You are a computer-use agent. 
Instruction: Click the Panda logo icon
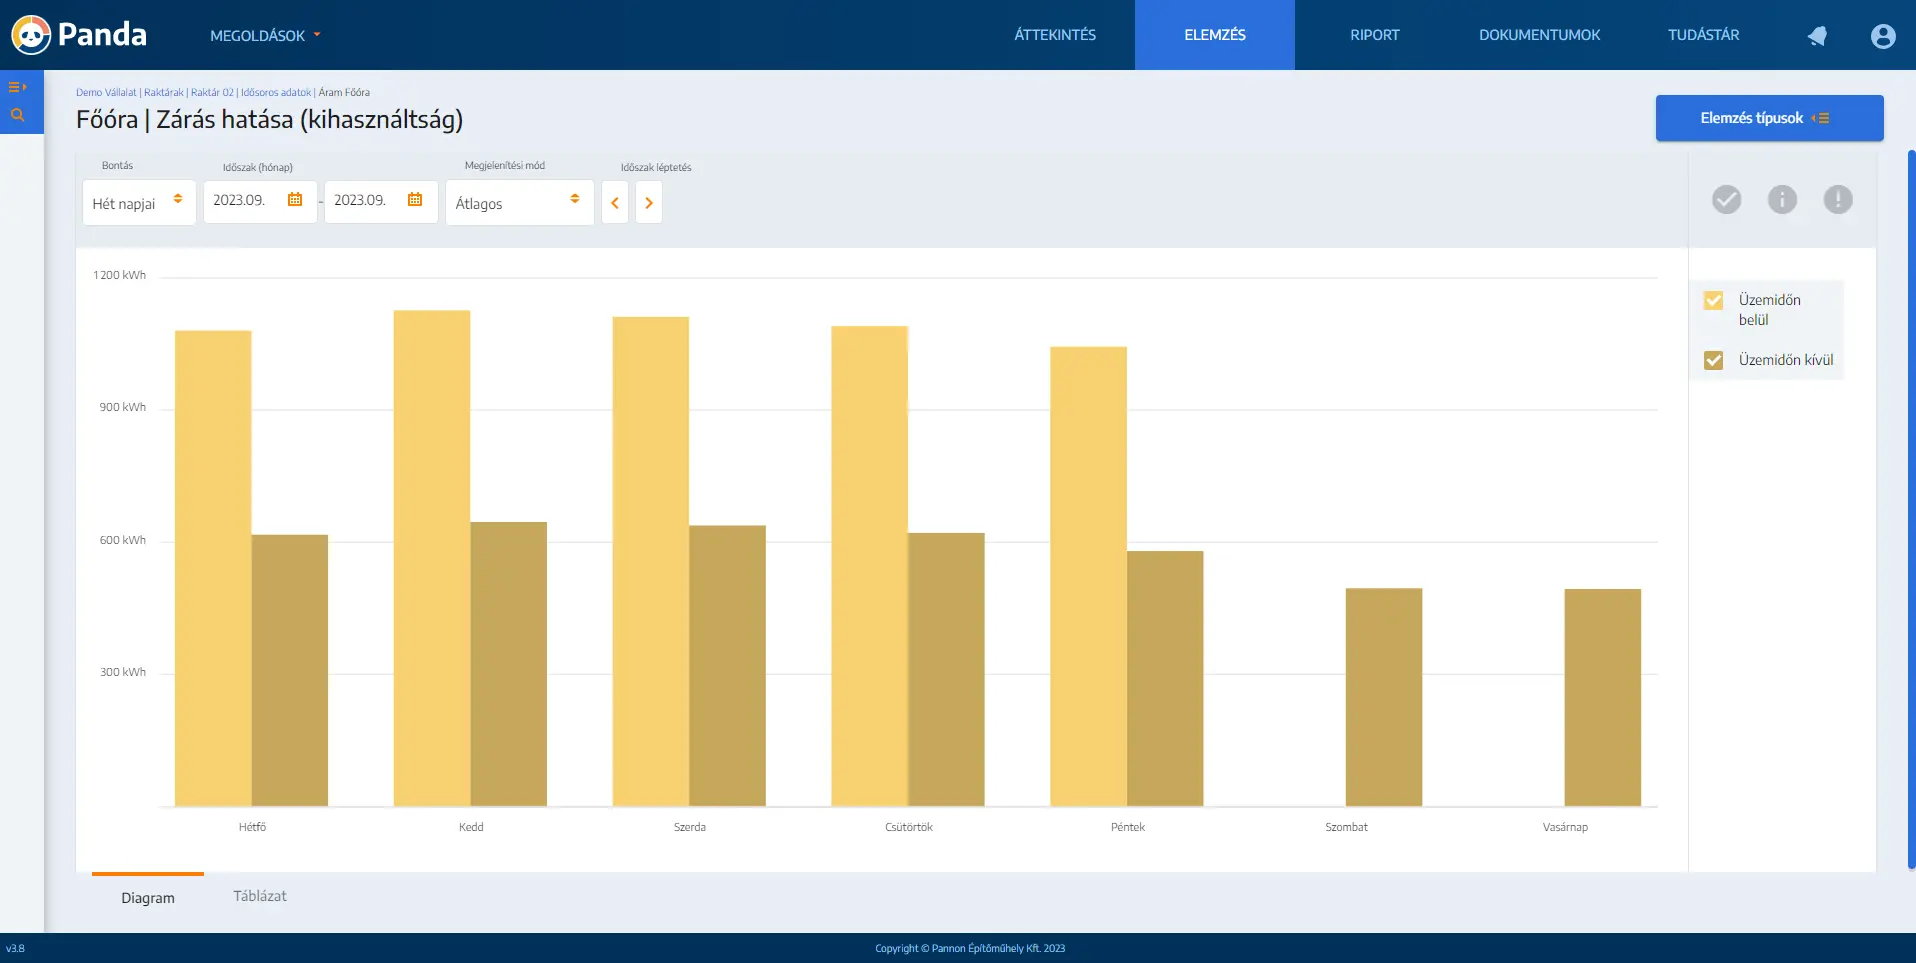point(31,35)
